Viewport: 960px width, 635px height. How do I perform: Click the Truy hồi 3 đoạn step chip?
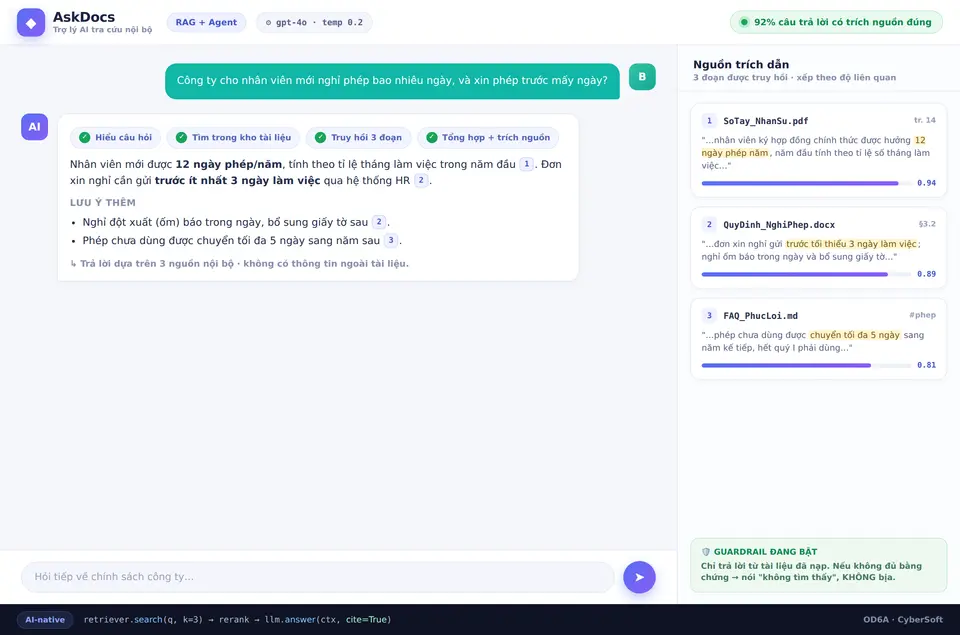pos(358,137)
